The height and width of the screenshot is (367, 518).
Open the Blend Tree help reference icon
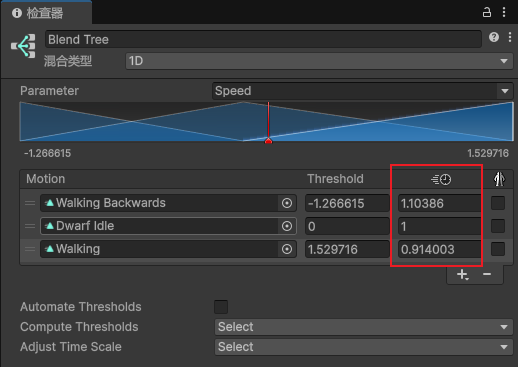pyautogui.click(x=494, y=37)
